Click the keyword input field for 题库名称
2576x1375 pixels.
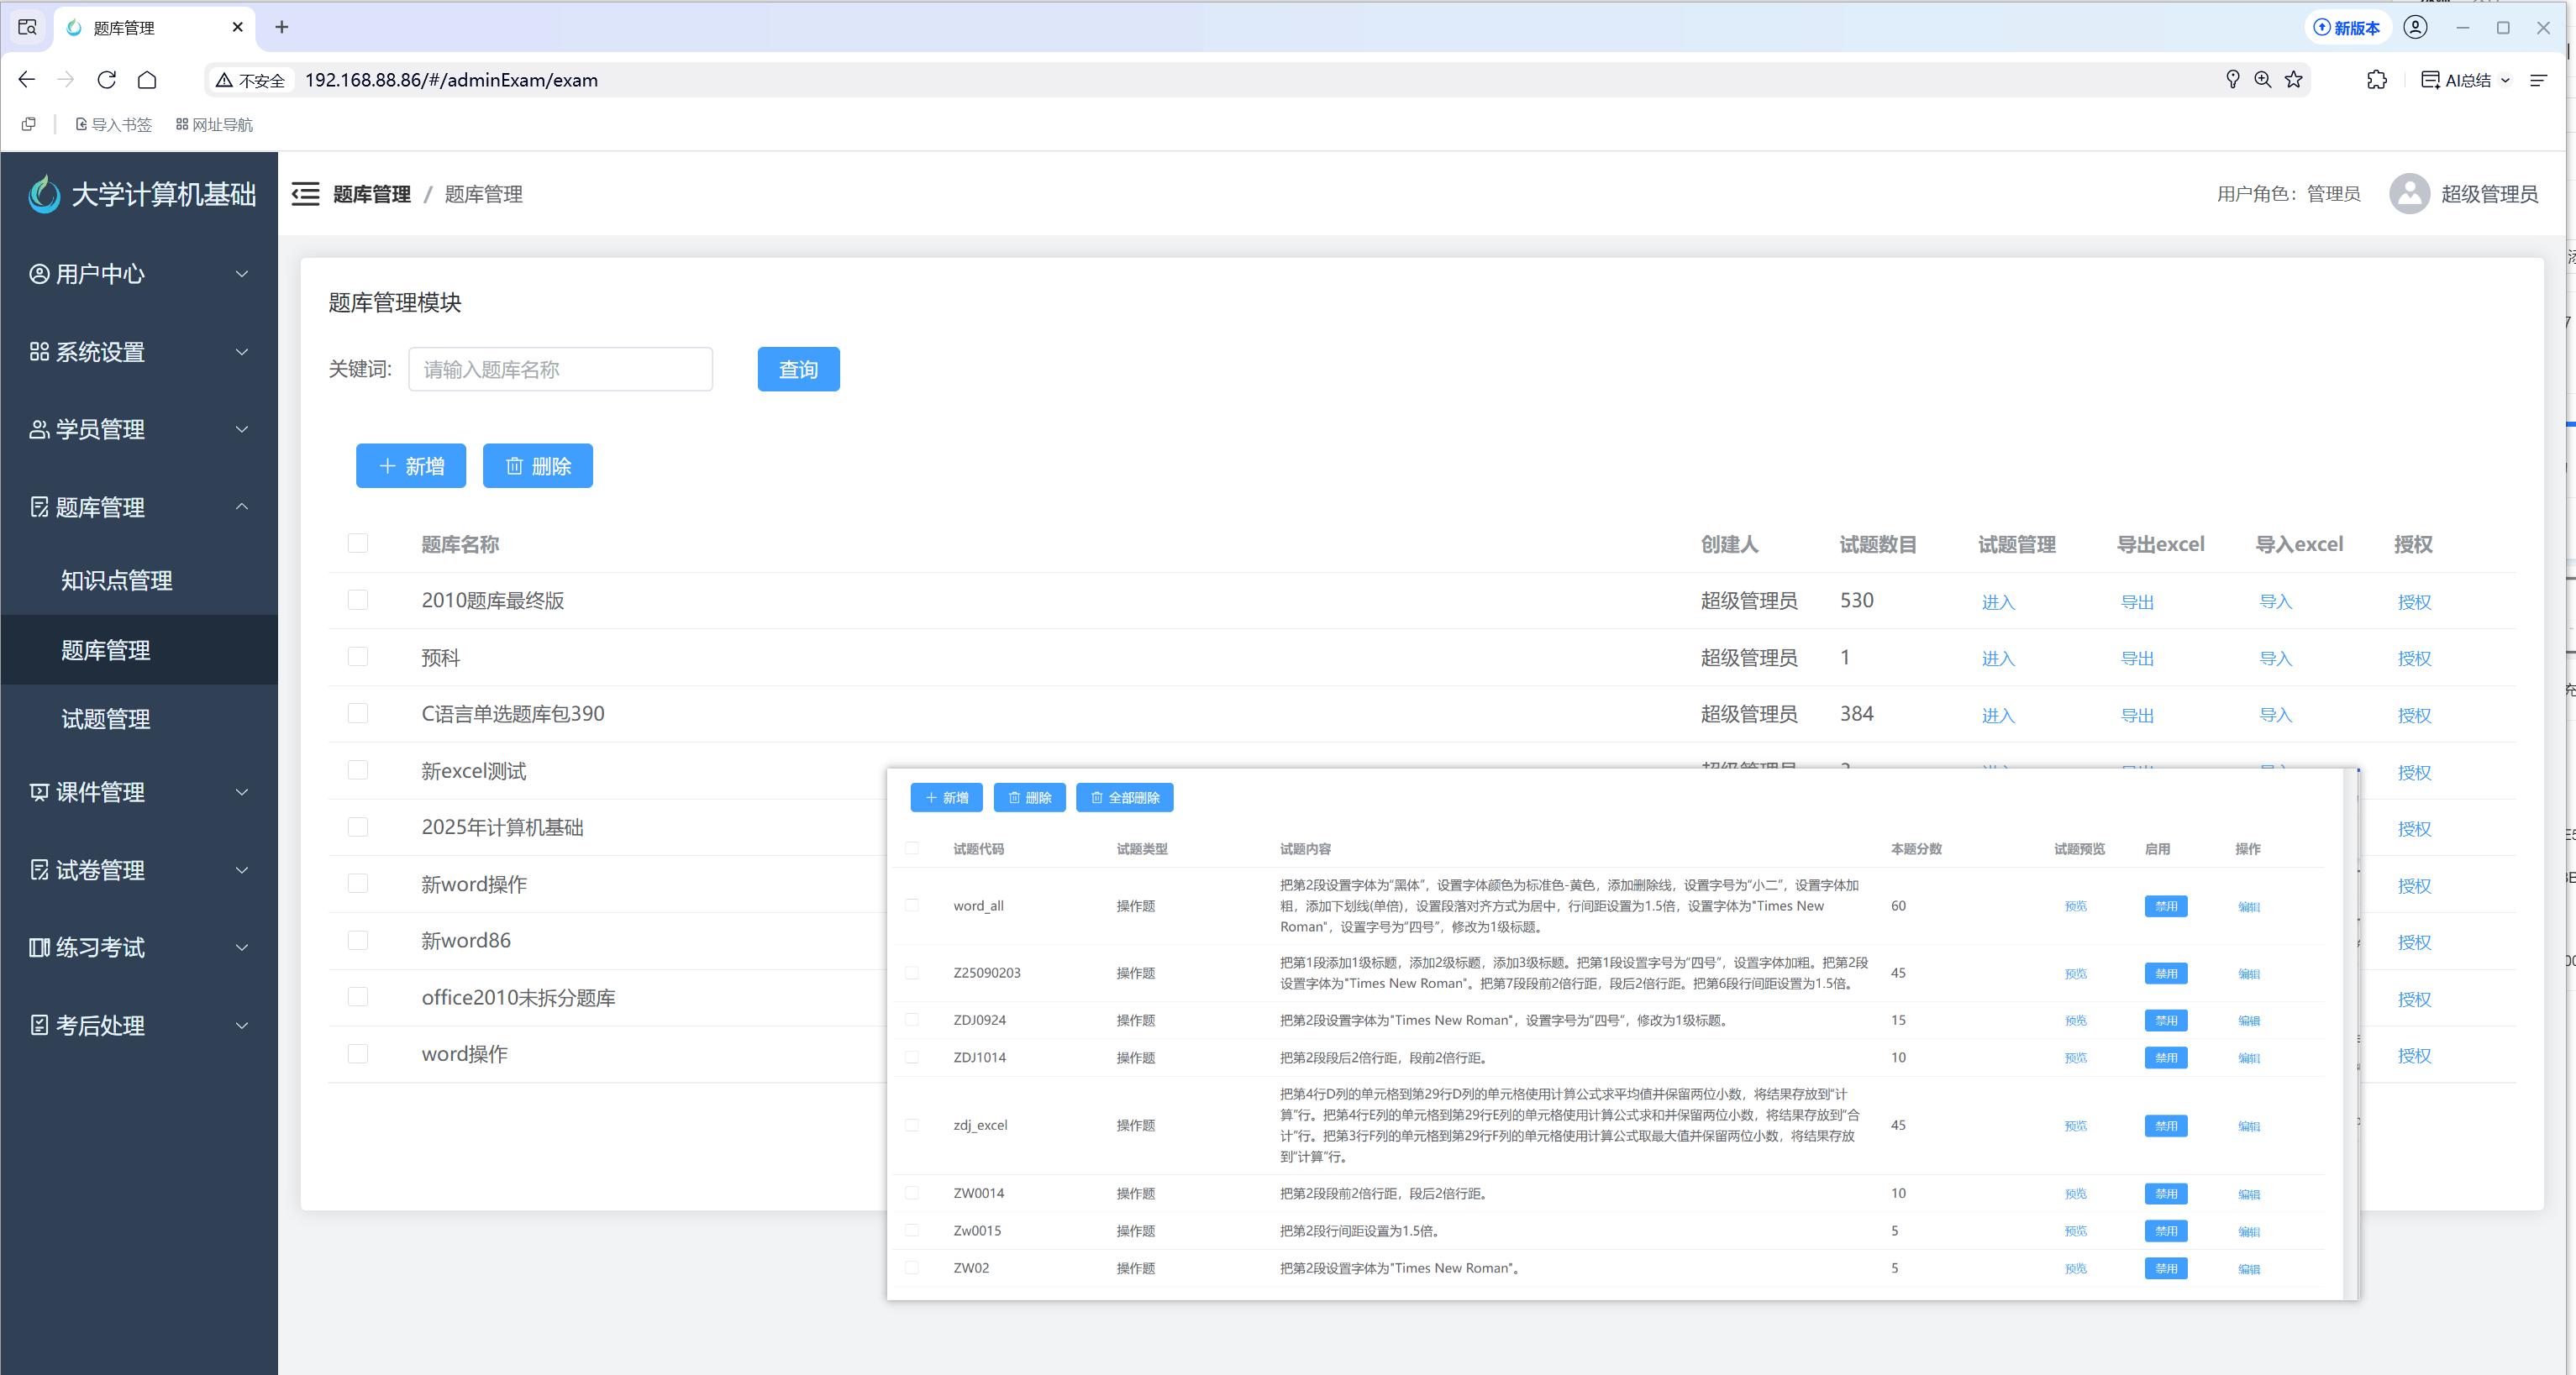pyautogui.click(x=560, y=370)
